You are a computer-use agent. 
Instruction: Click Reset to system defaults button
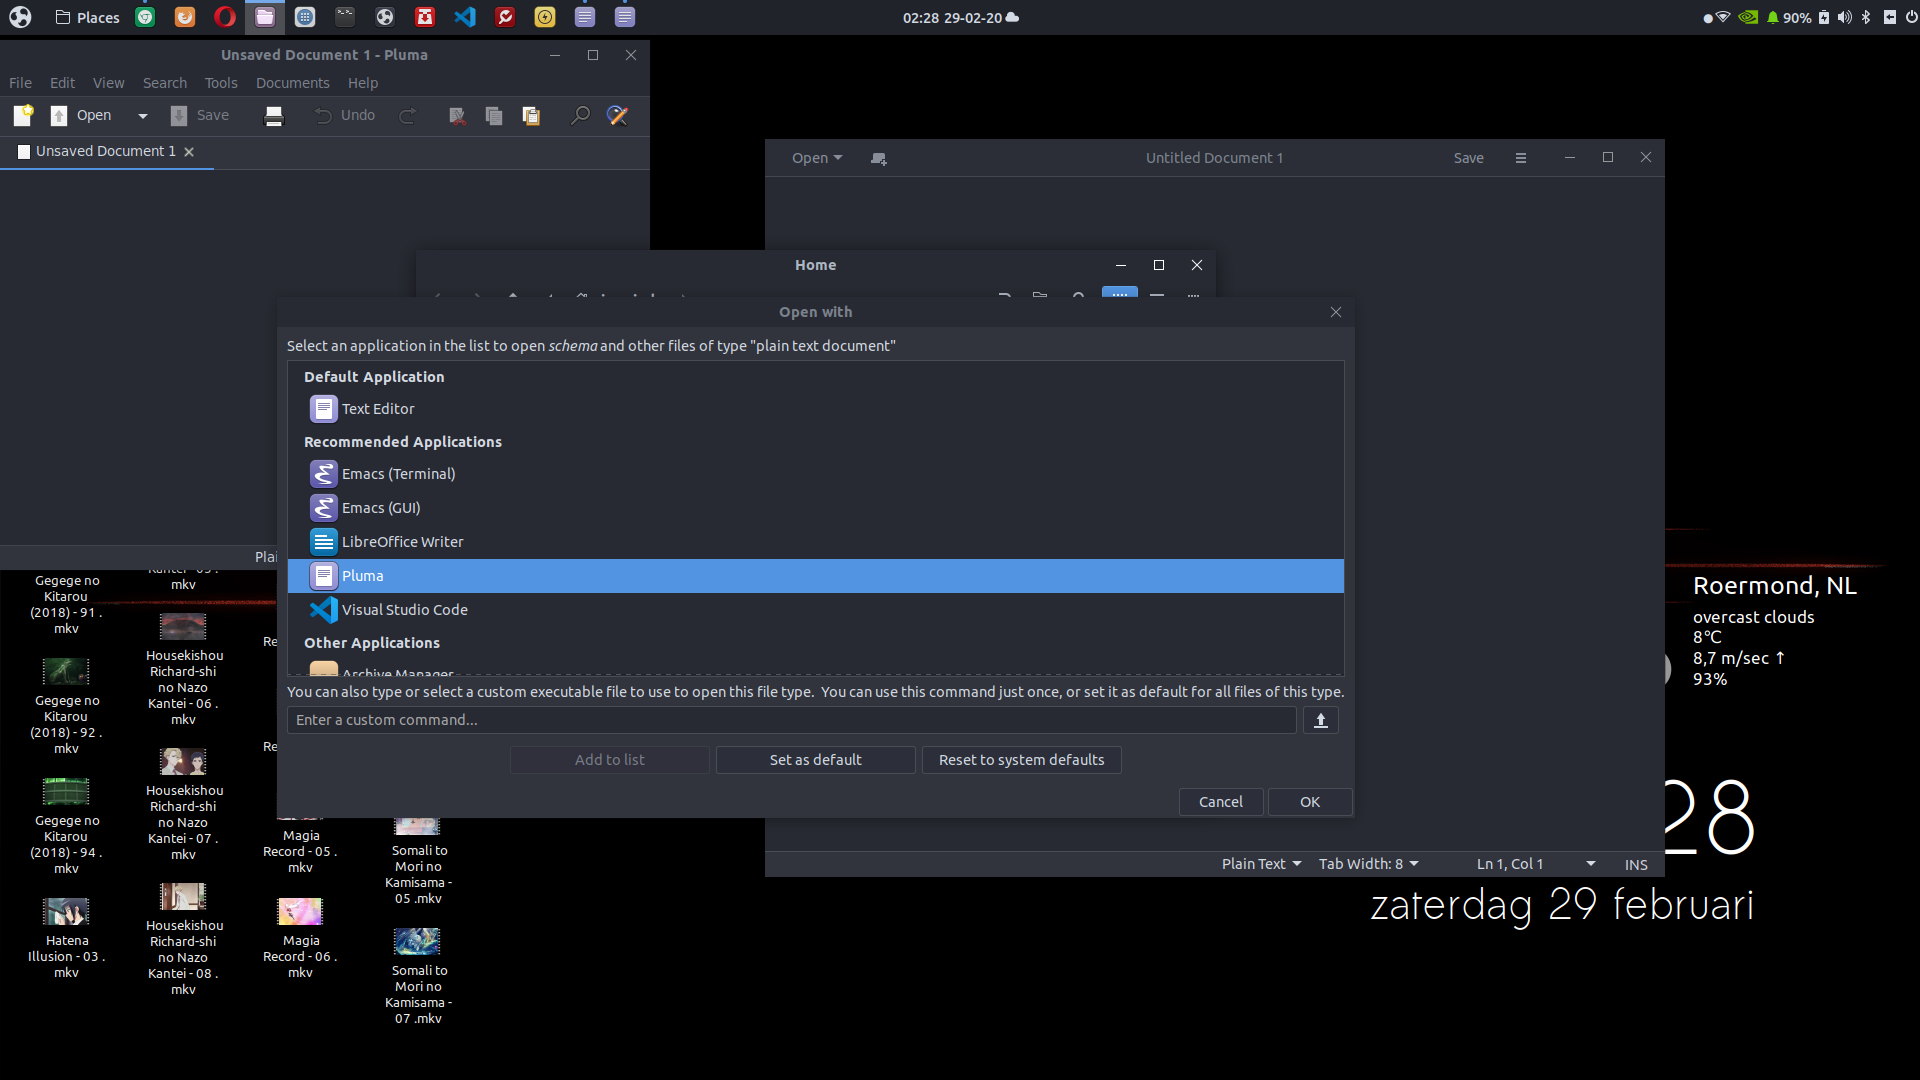pyautogui.click(x=1021, y=760)
